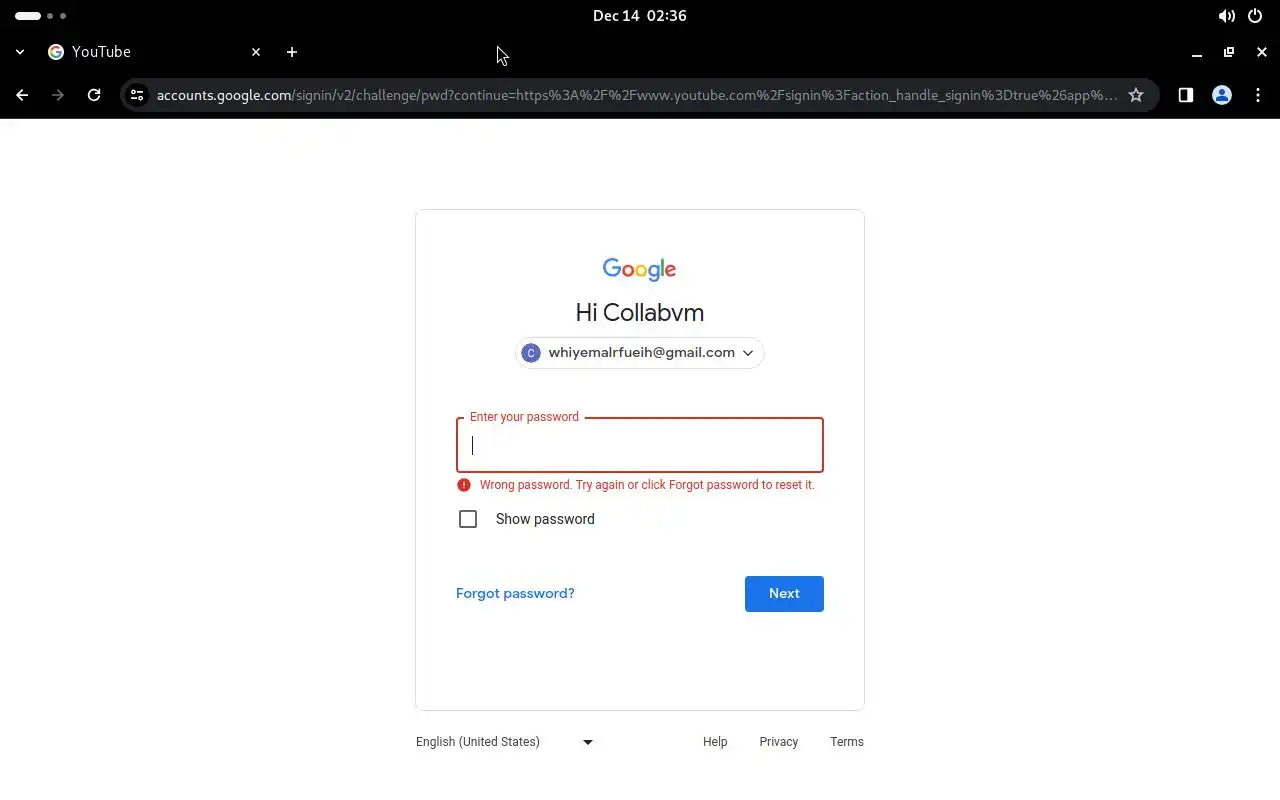Open the system power menu icon

[x=1255, y=16]
